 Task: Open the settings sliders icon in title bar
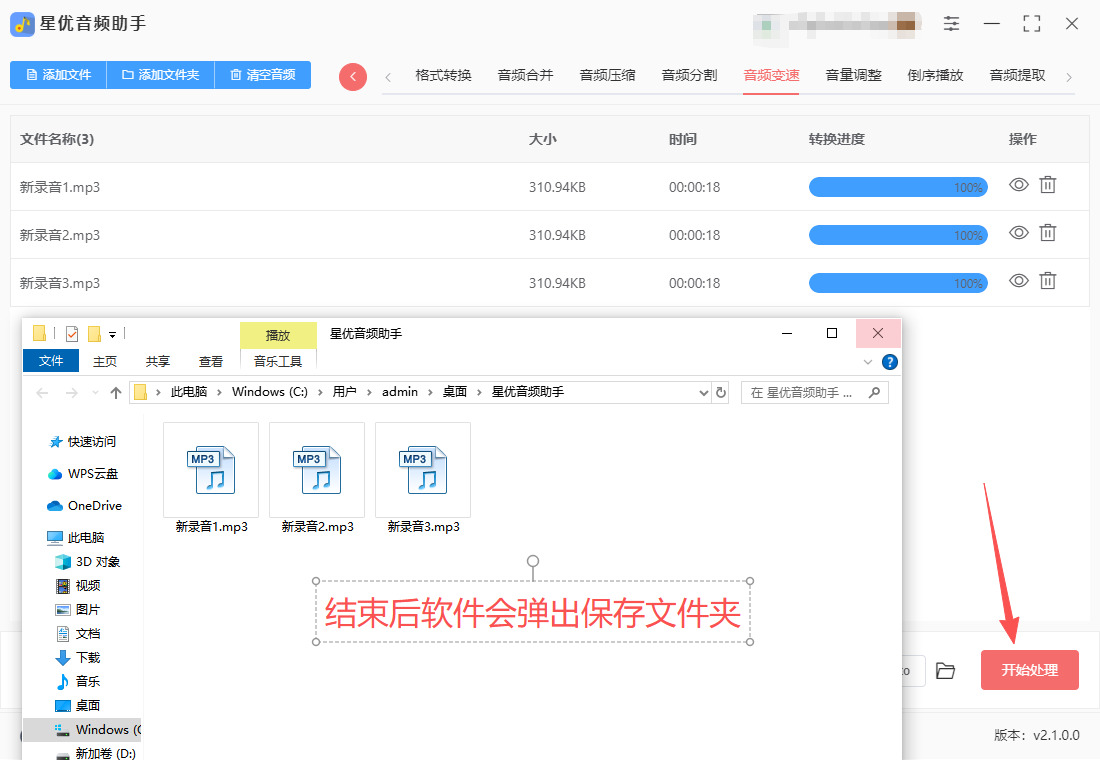click(x=951, y=24)
